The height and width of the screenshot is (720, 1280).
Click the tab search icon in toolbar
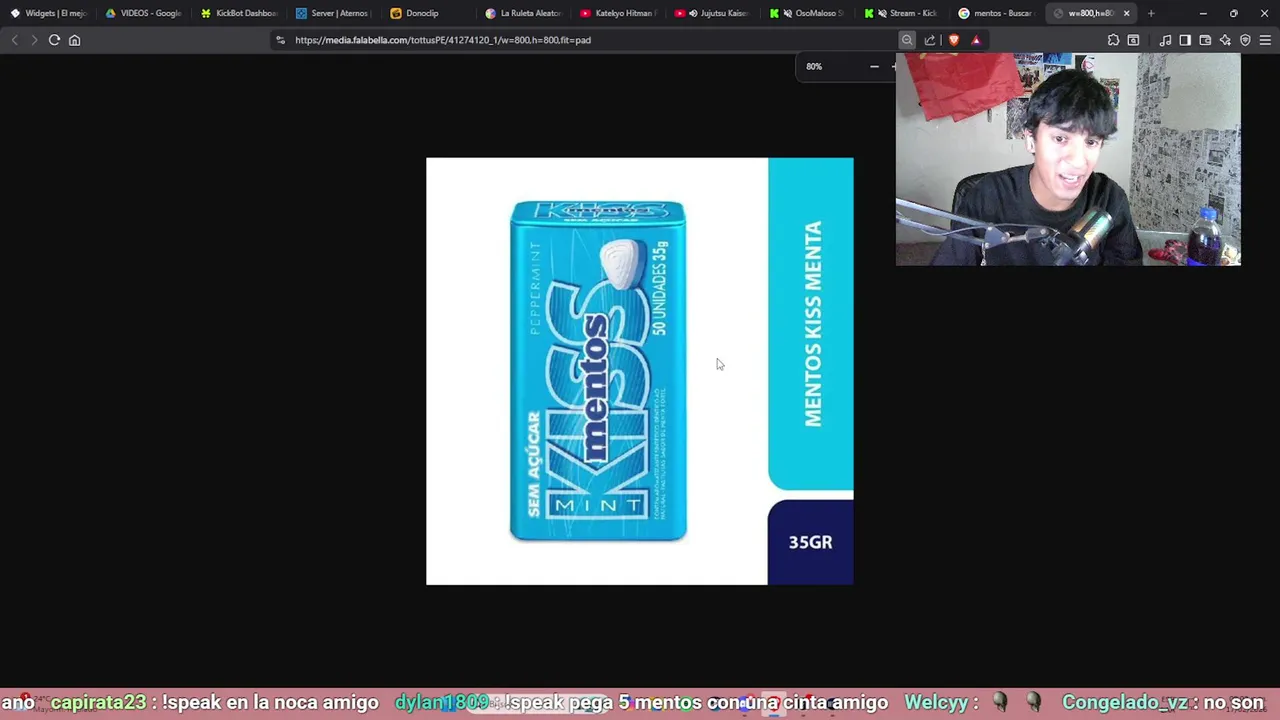pyautogui.click(x=1133, y=40)
